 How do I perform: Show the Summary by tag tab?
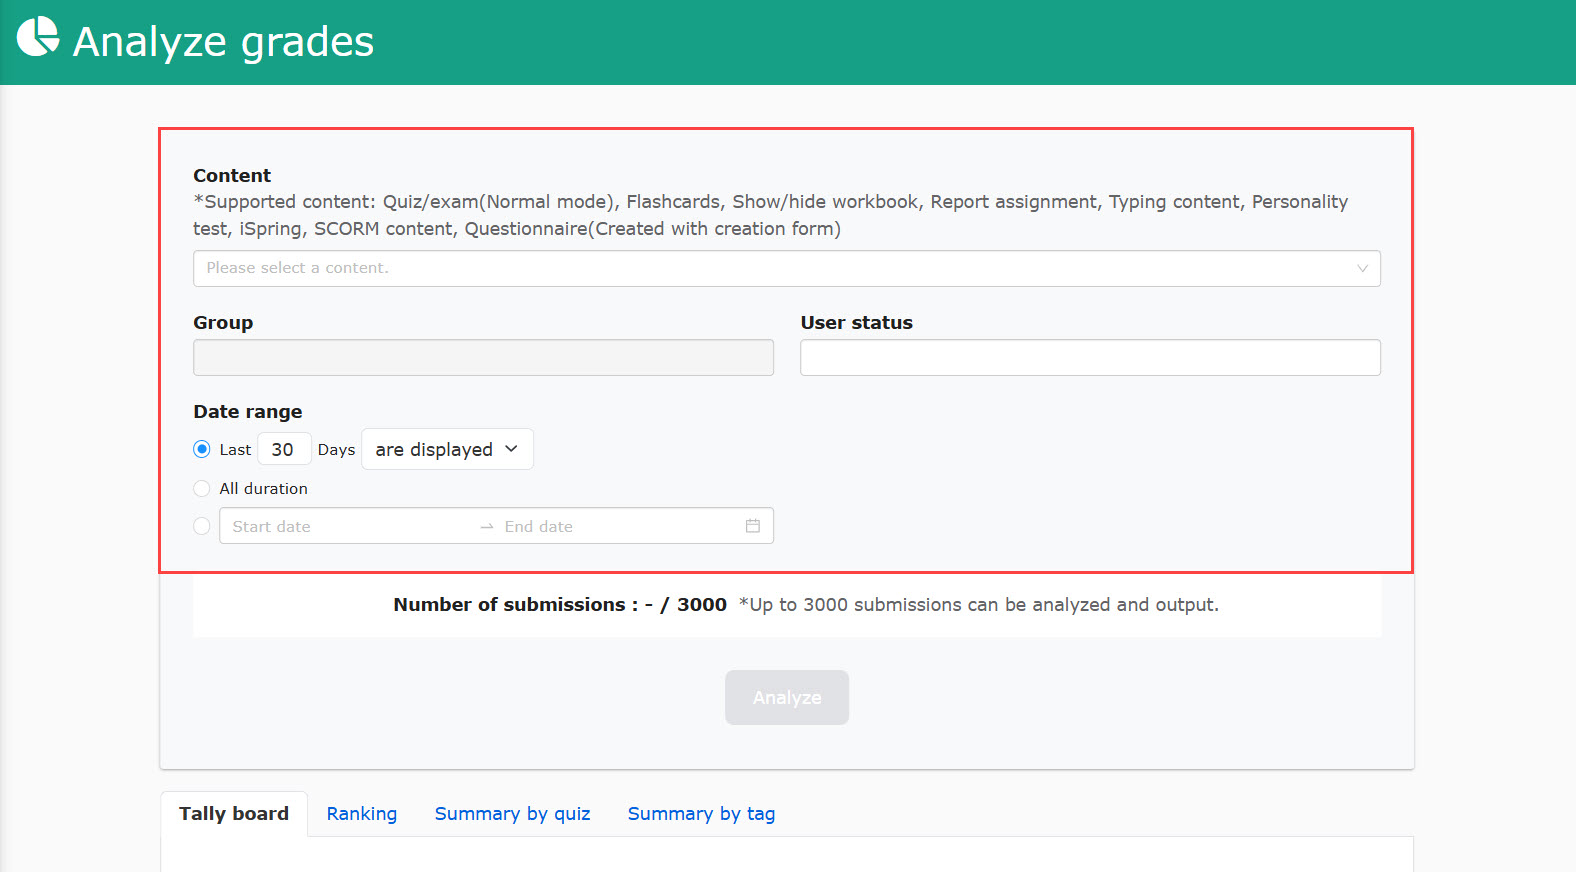pyautogui.click(x=701, y=814)
